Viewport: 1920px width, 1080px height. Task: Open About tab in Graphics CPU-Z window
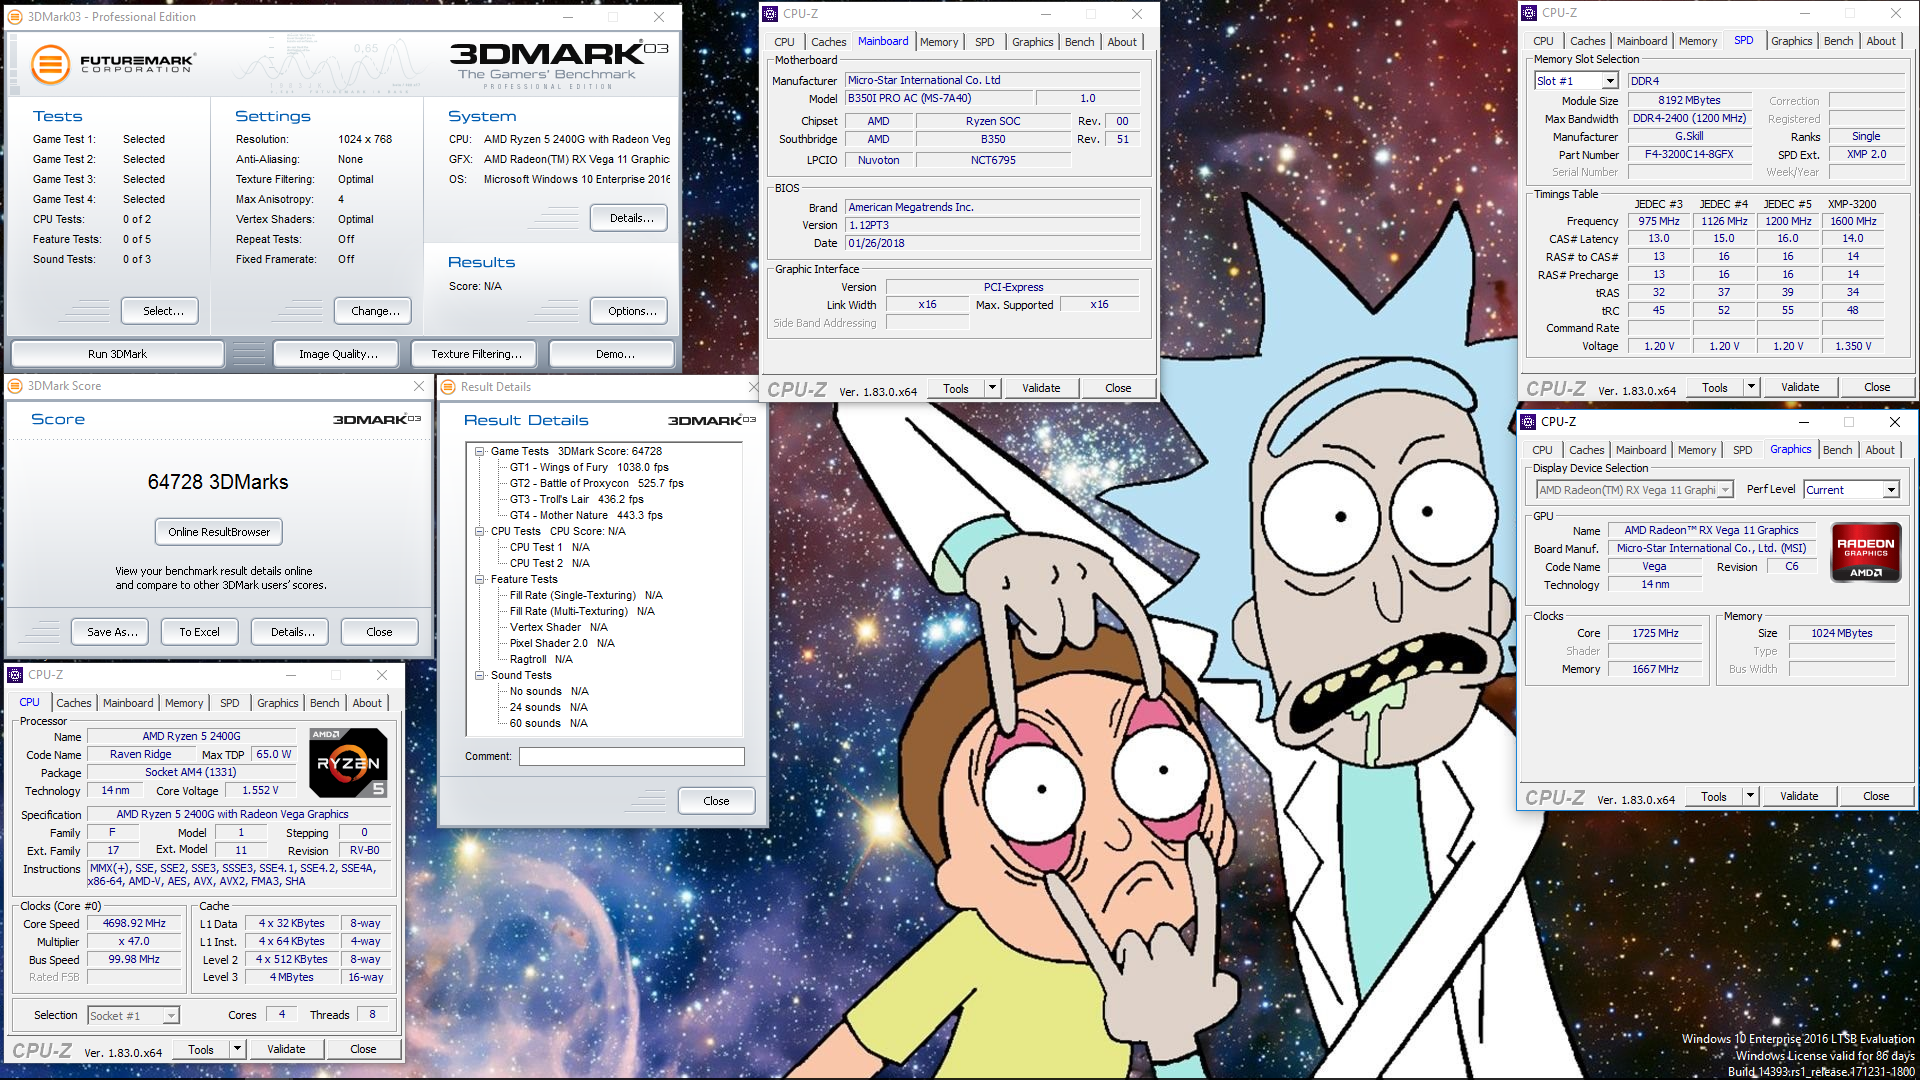tap(1880, 450)
